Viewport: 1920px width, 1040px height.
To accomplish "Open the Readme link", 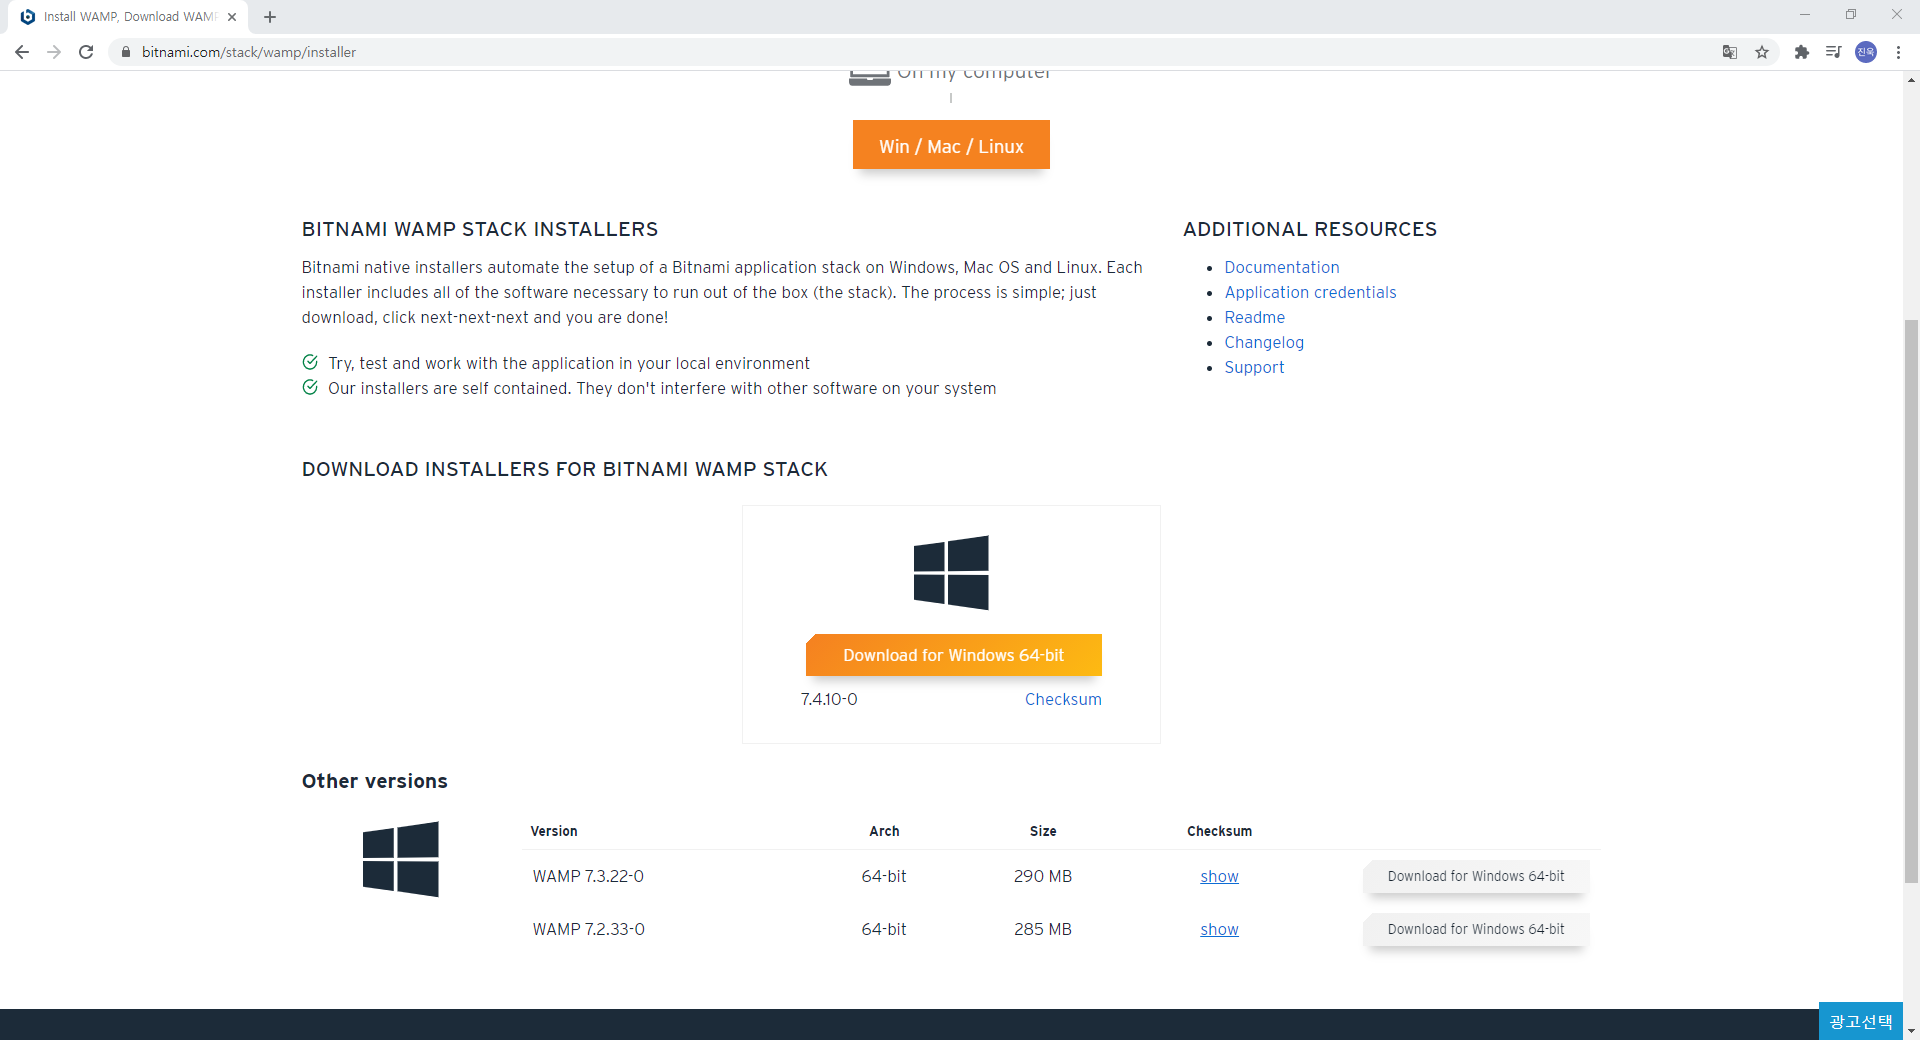I will (1254, 317).
